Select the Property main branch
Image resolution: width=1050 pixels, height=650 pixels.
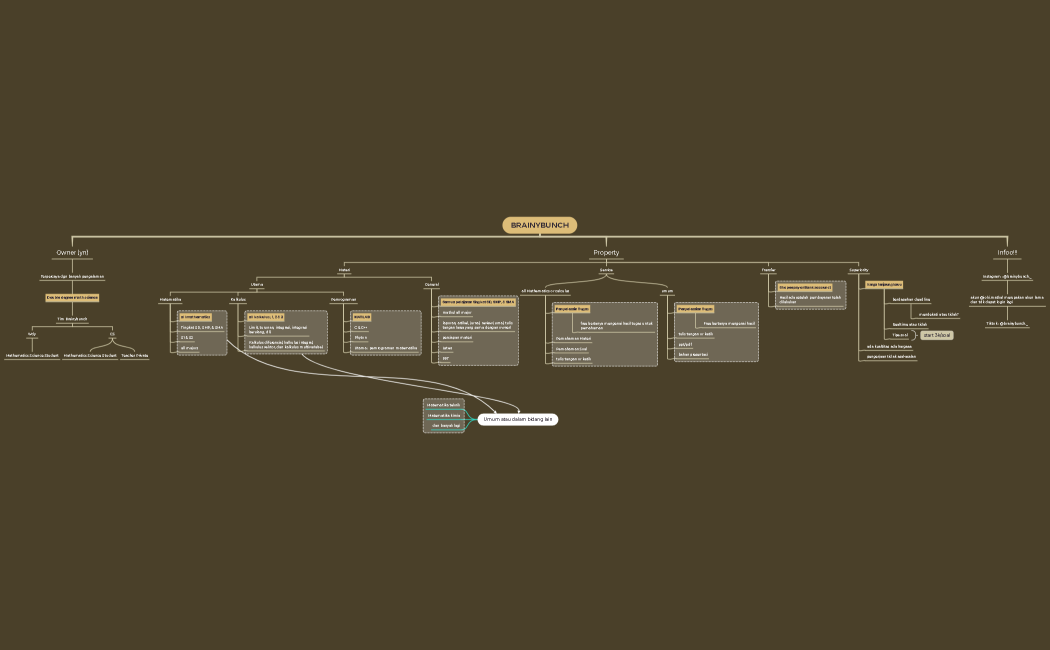coord(606,253)
